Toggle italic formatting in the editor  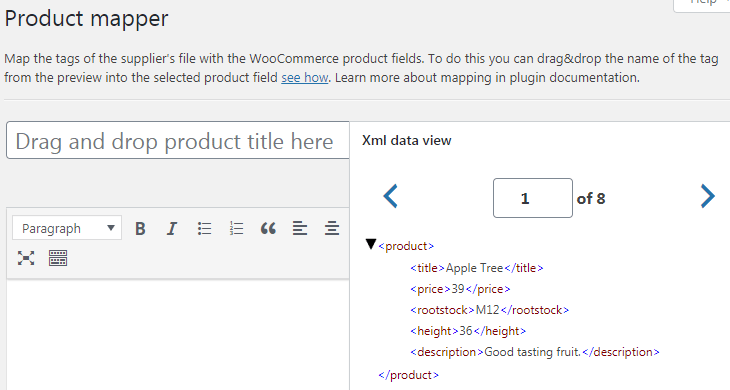coord(172,229)
